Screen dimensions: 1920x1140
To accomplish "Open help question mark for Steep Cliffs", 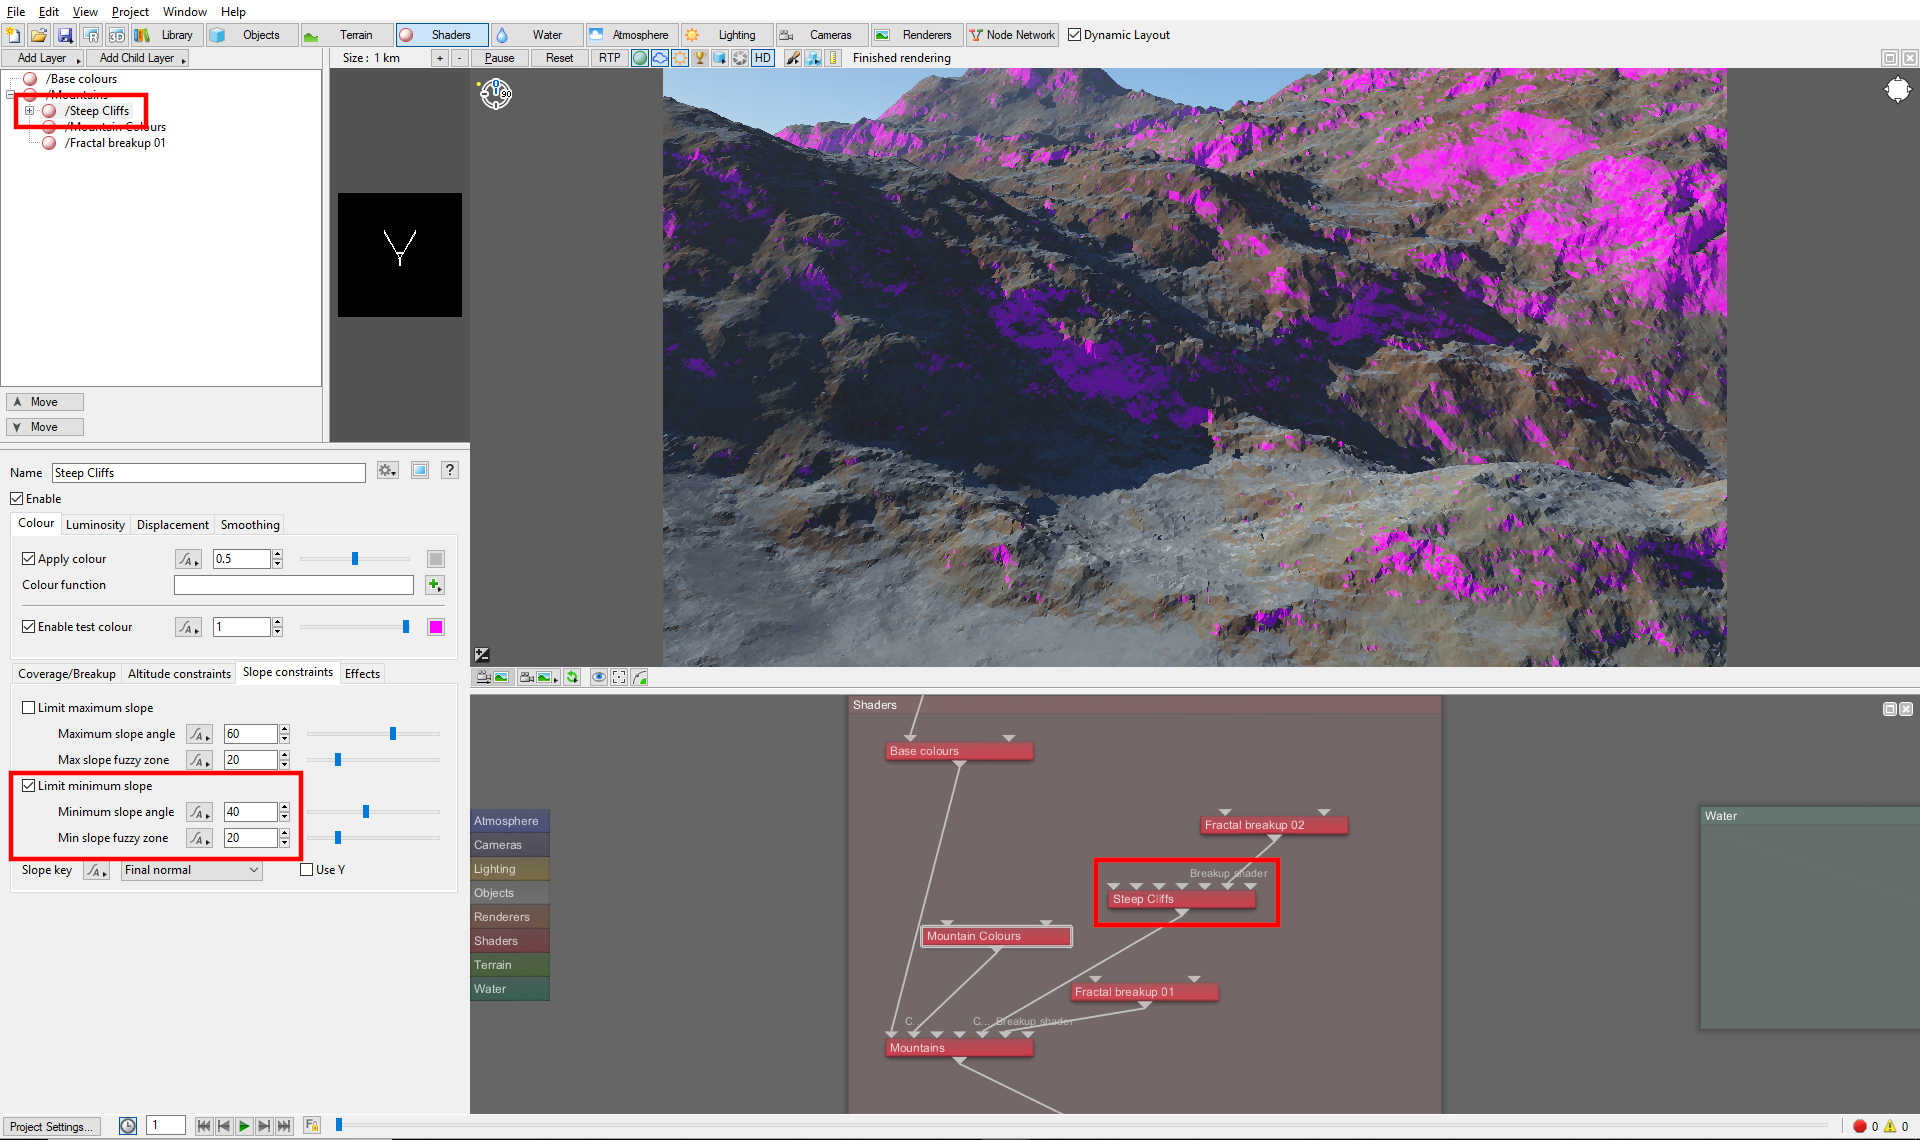I will click(x=450, y=470).
